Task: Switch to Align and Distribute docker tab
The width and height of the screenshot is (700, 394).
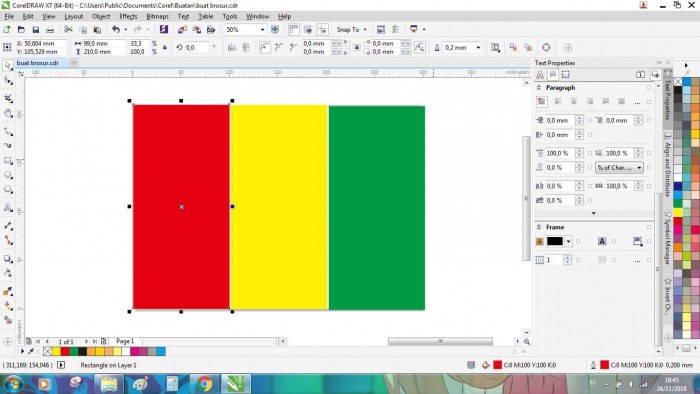Action: 668,165
